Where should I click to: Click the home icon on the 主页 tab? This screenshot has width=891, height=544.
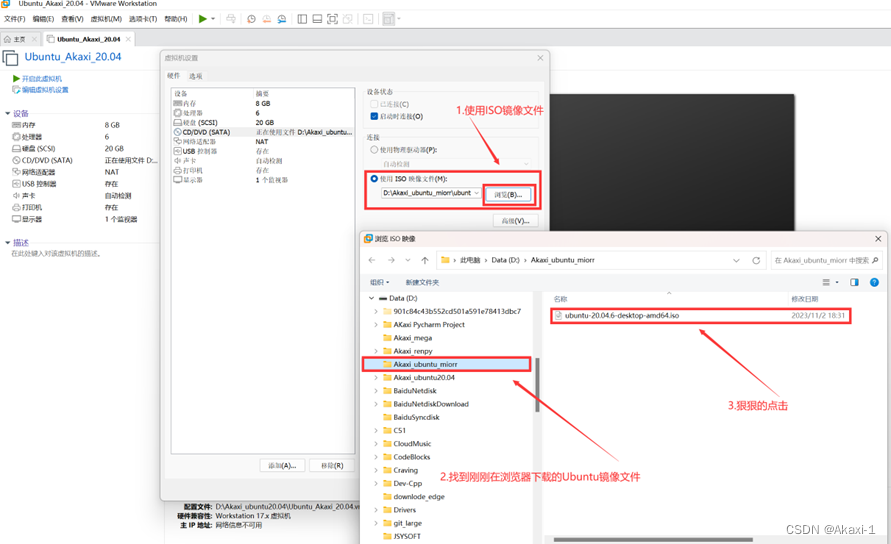tap(7, 39)
